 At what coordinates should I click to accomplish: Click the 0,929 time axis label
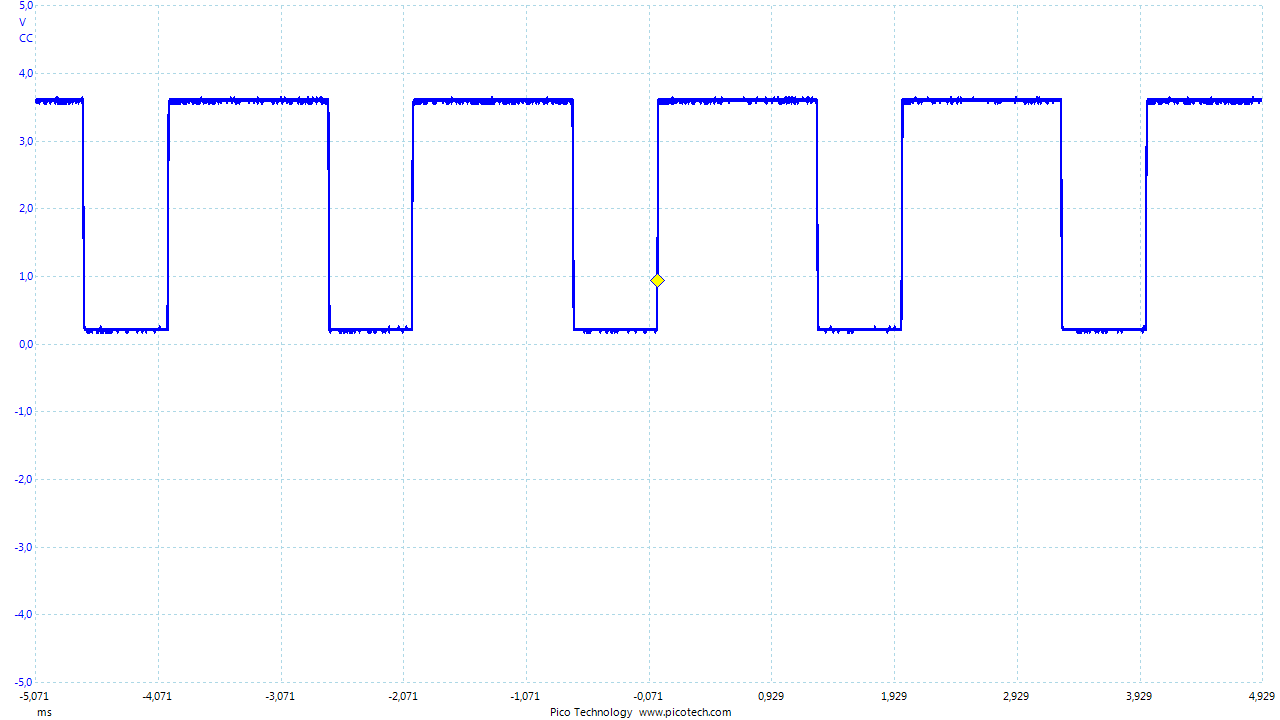tap(771, 696)
